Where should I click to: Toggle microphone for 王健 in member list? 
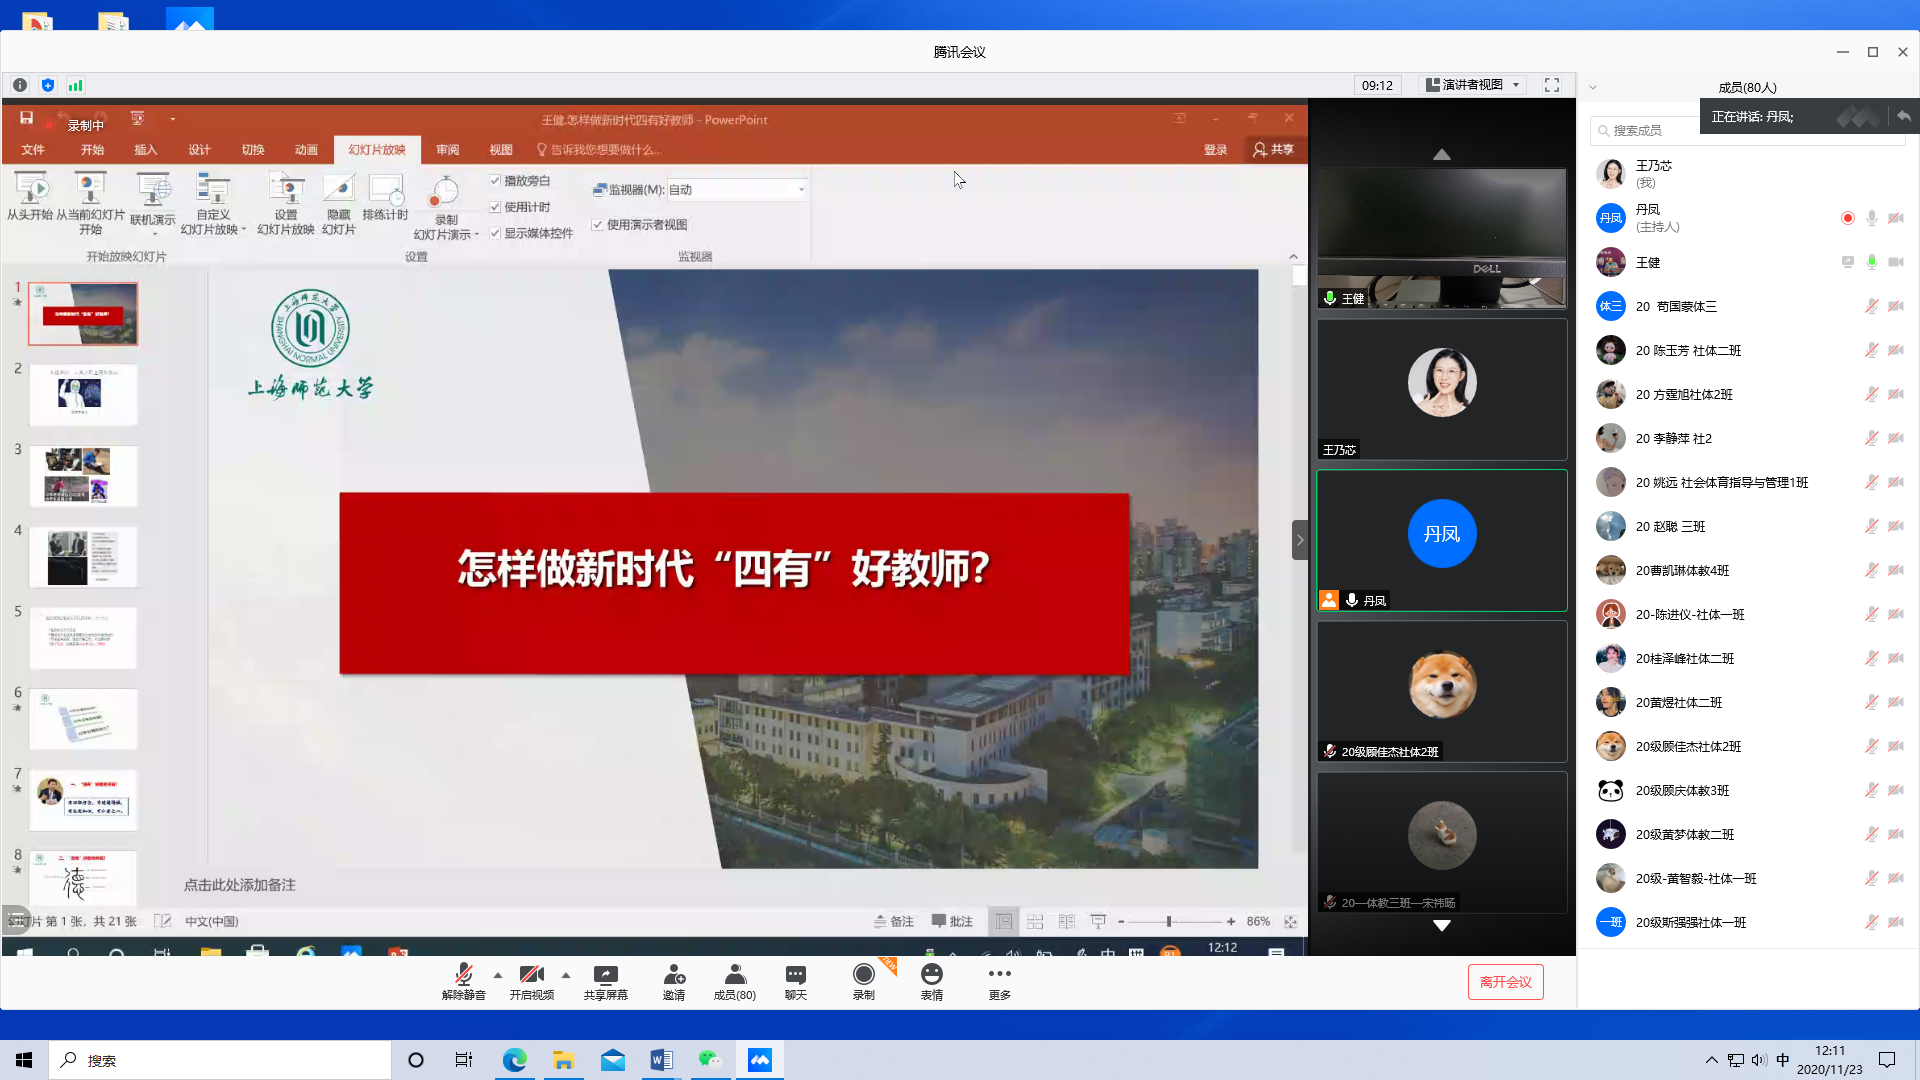click(1871, 262)
